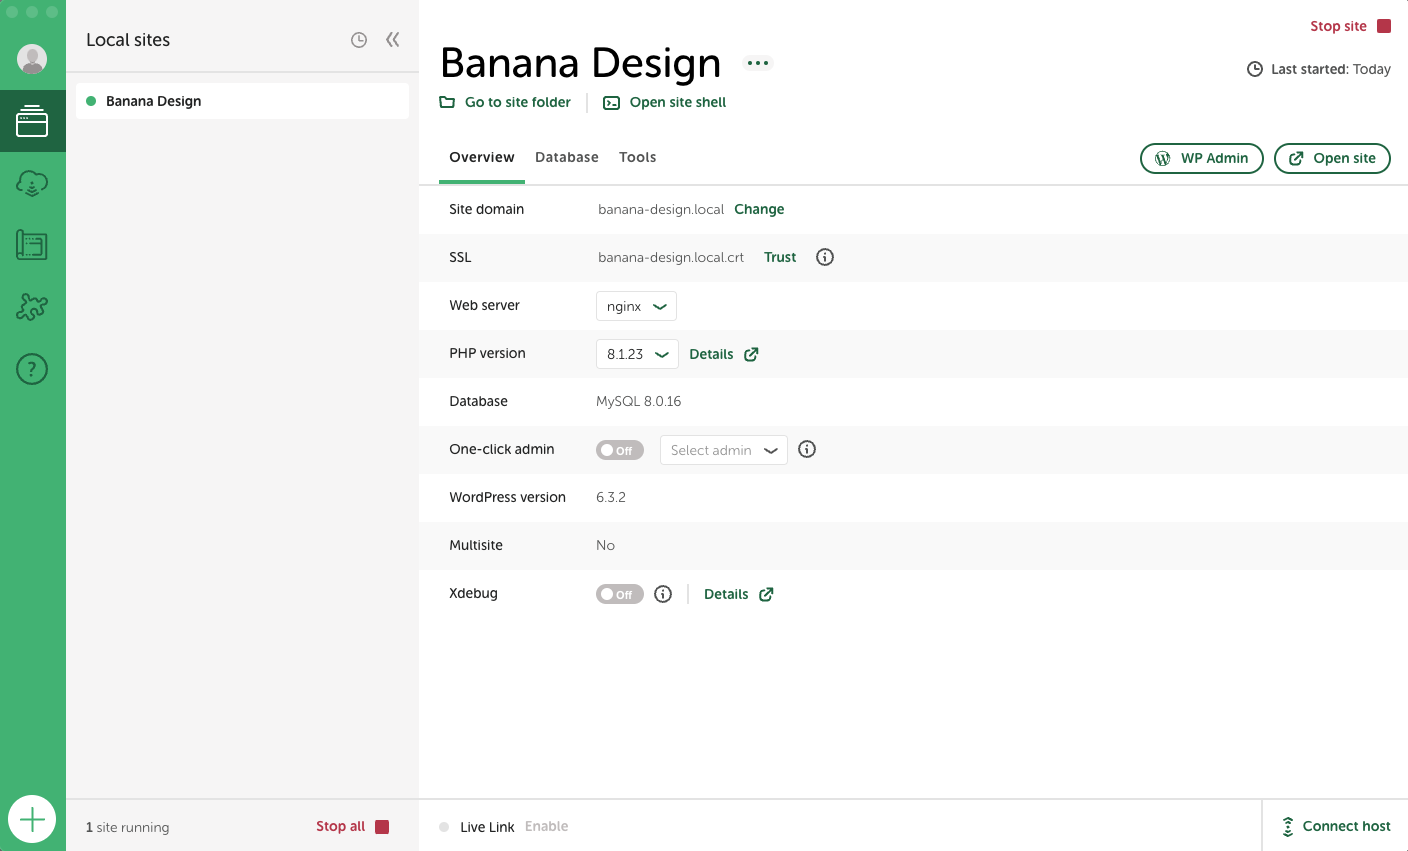This screenshot has height=851, width=1408.
Task: Switch to the Overview tab
Action: (x=482, y=157)
